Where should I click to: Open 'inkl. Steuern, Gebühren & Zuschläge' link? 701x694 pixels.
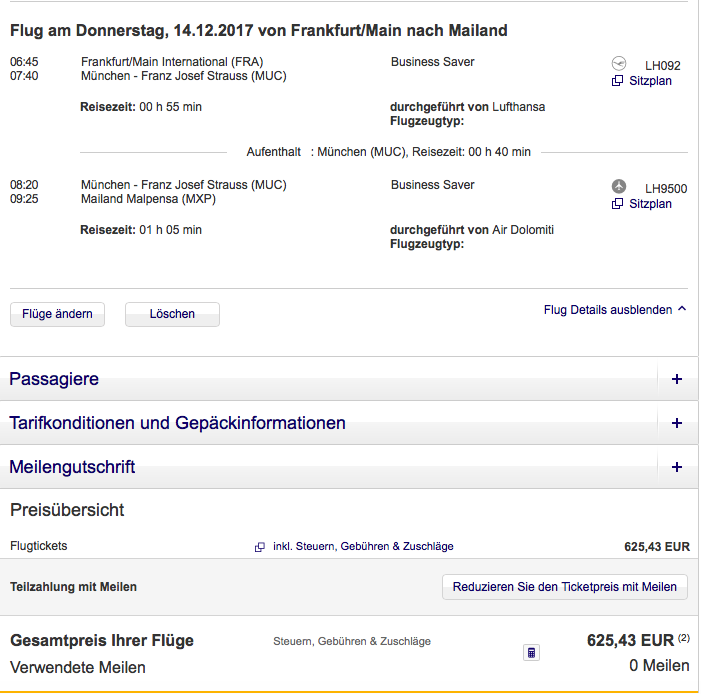(x=363, y=546)
